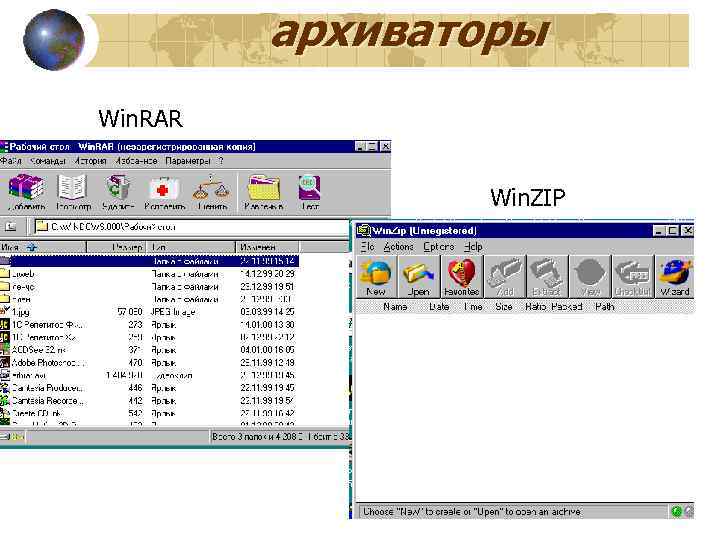The image size is (720, 540).
Task: Open the Options menu in WinZip
Action: [439, 247]
